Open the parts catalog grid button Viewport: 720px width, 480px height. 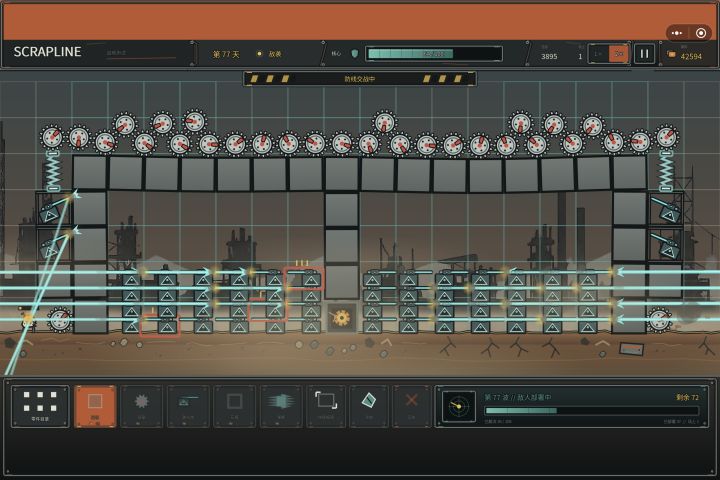coord(40,406)
